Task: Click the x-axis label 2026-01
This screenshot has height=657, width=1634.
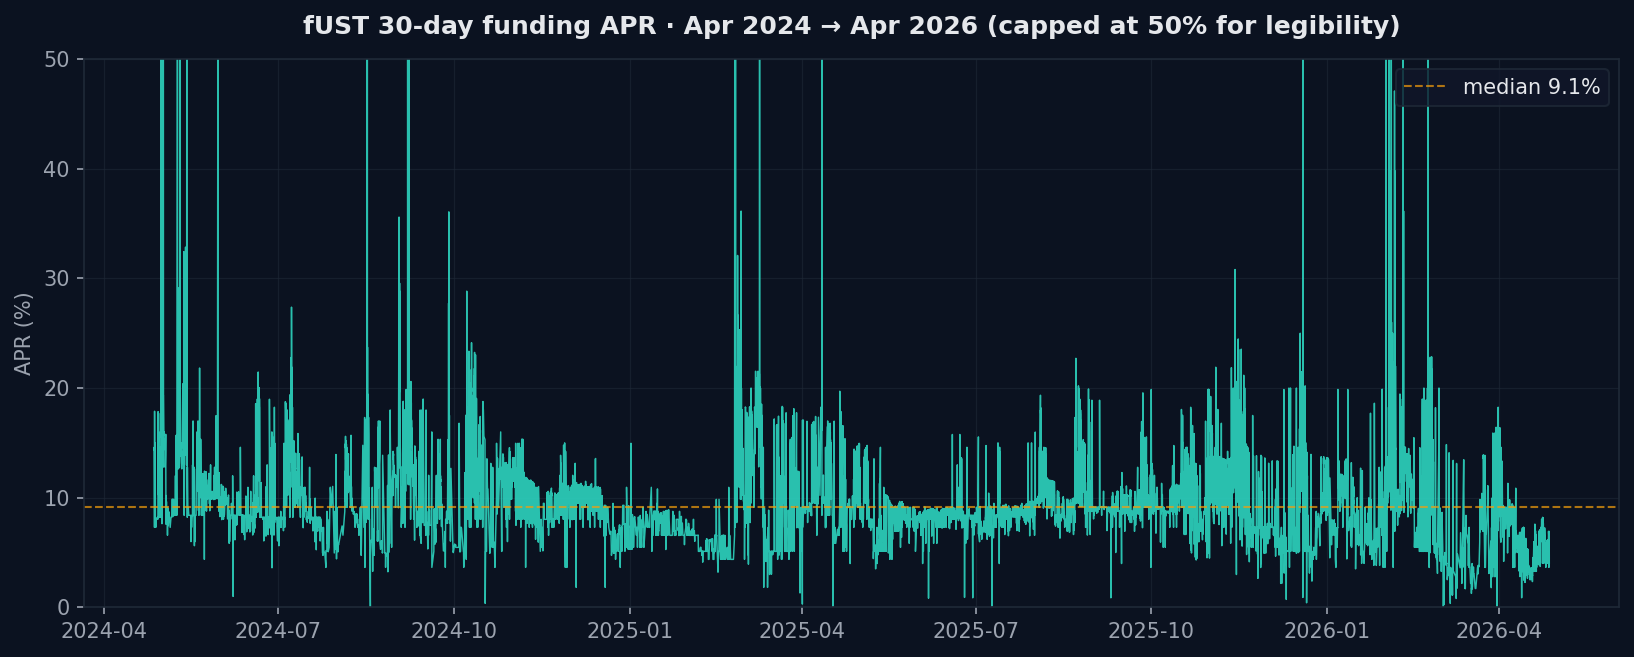Action: pyautogui.click(x=1327, y=631)
